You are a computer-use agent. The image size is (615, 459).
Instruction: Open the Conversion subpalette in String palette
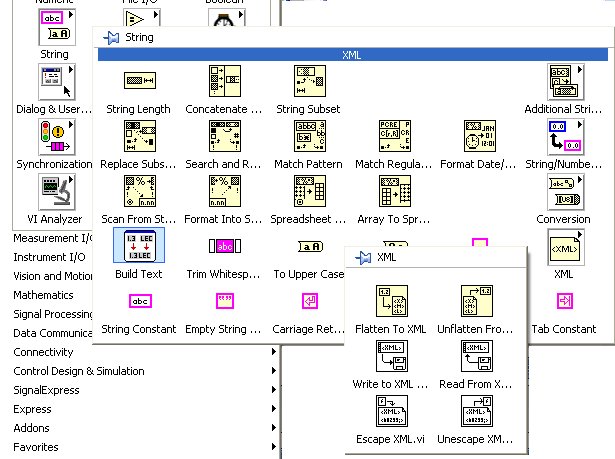pos(566,191)
